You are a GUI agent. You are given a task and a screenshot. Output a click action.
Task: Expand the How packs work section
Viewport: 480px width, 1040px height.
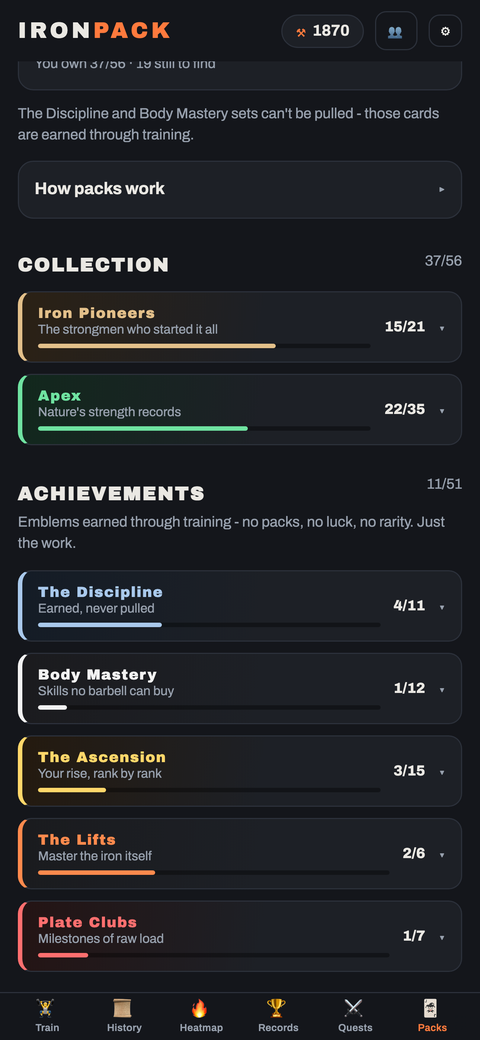pos(240,189)
